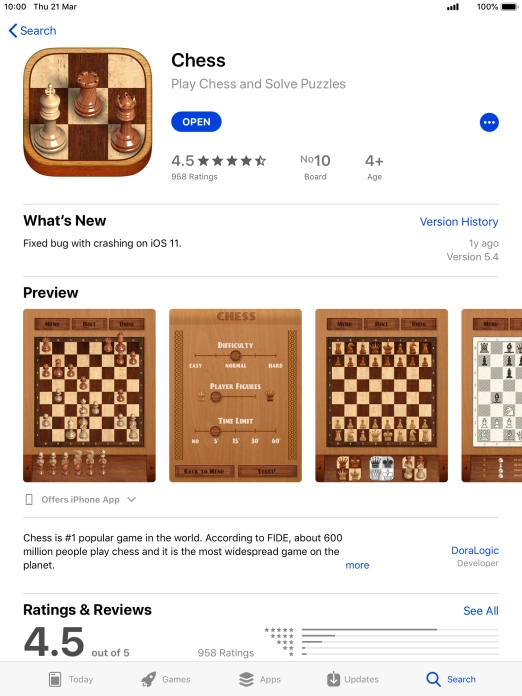Open the Apps tab icon
Screen dimensions: 522x696
pyautogui.click(x=246, y=679)
